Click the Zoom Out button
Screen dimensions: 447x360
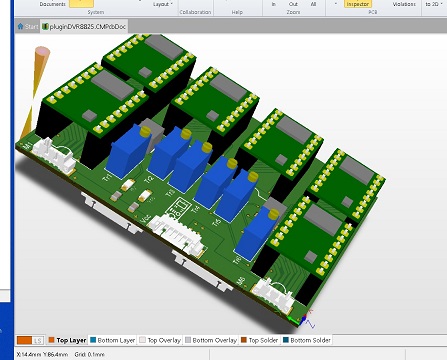[x=293, y=4]
